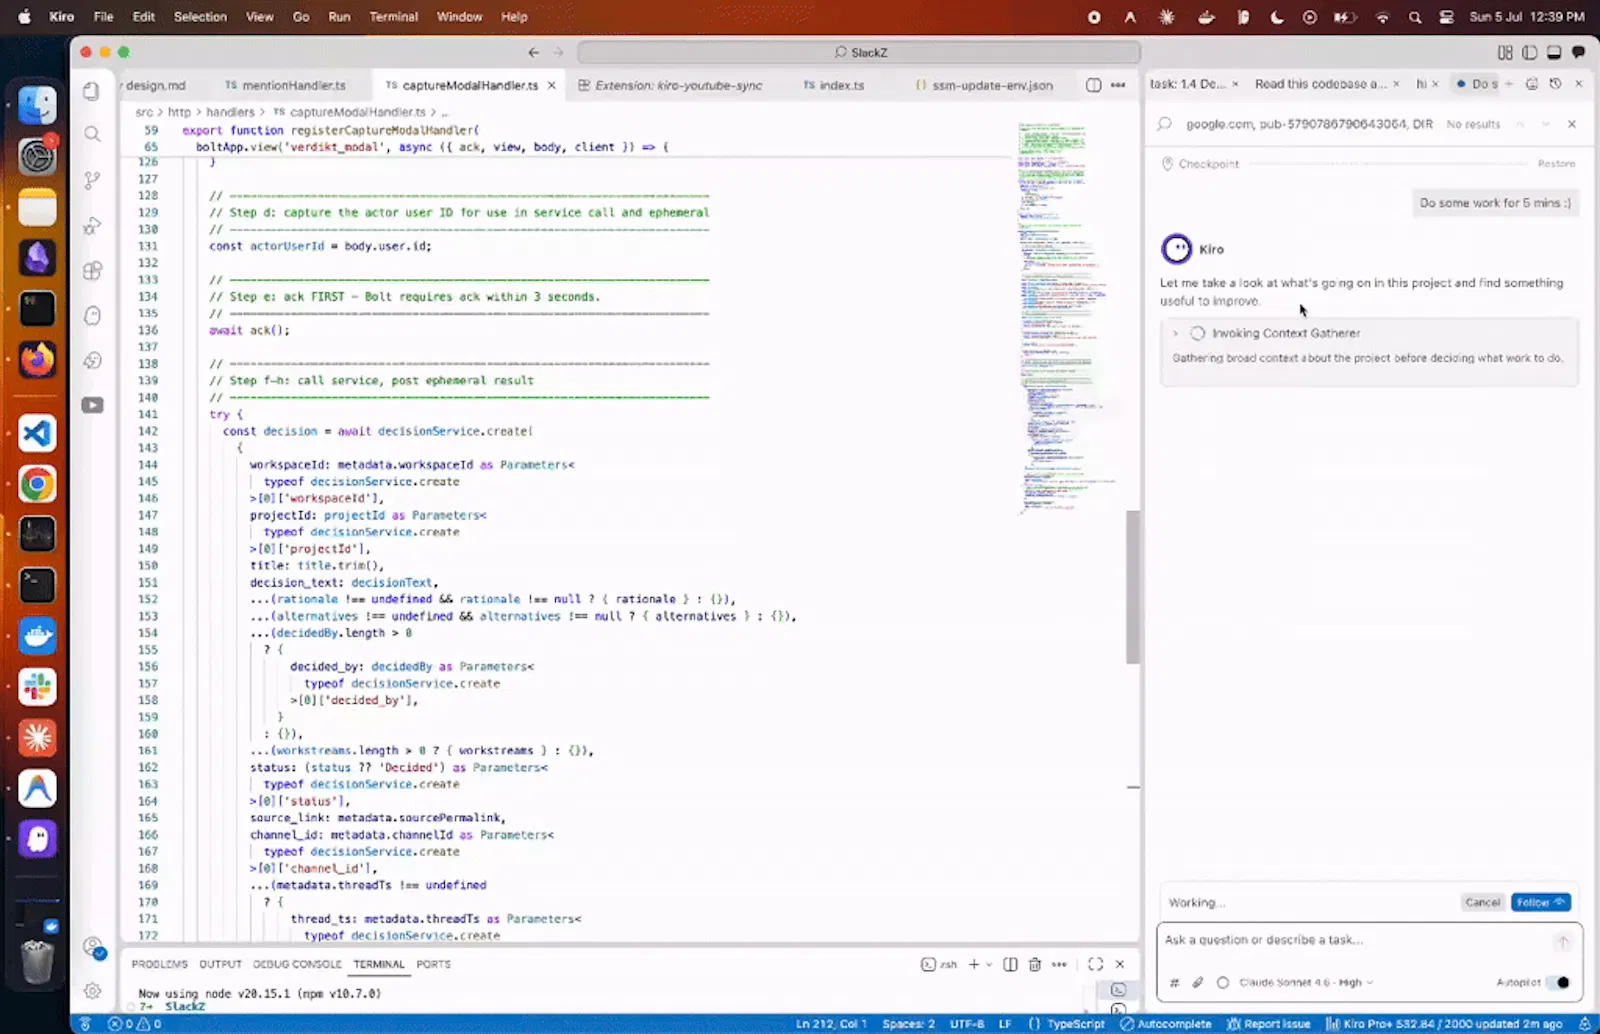Click Spaces: 2 indentation setting
This screenshot has width=1600, height=1034.
(x=908, y=1024)
